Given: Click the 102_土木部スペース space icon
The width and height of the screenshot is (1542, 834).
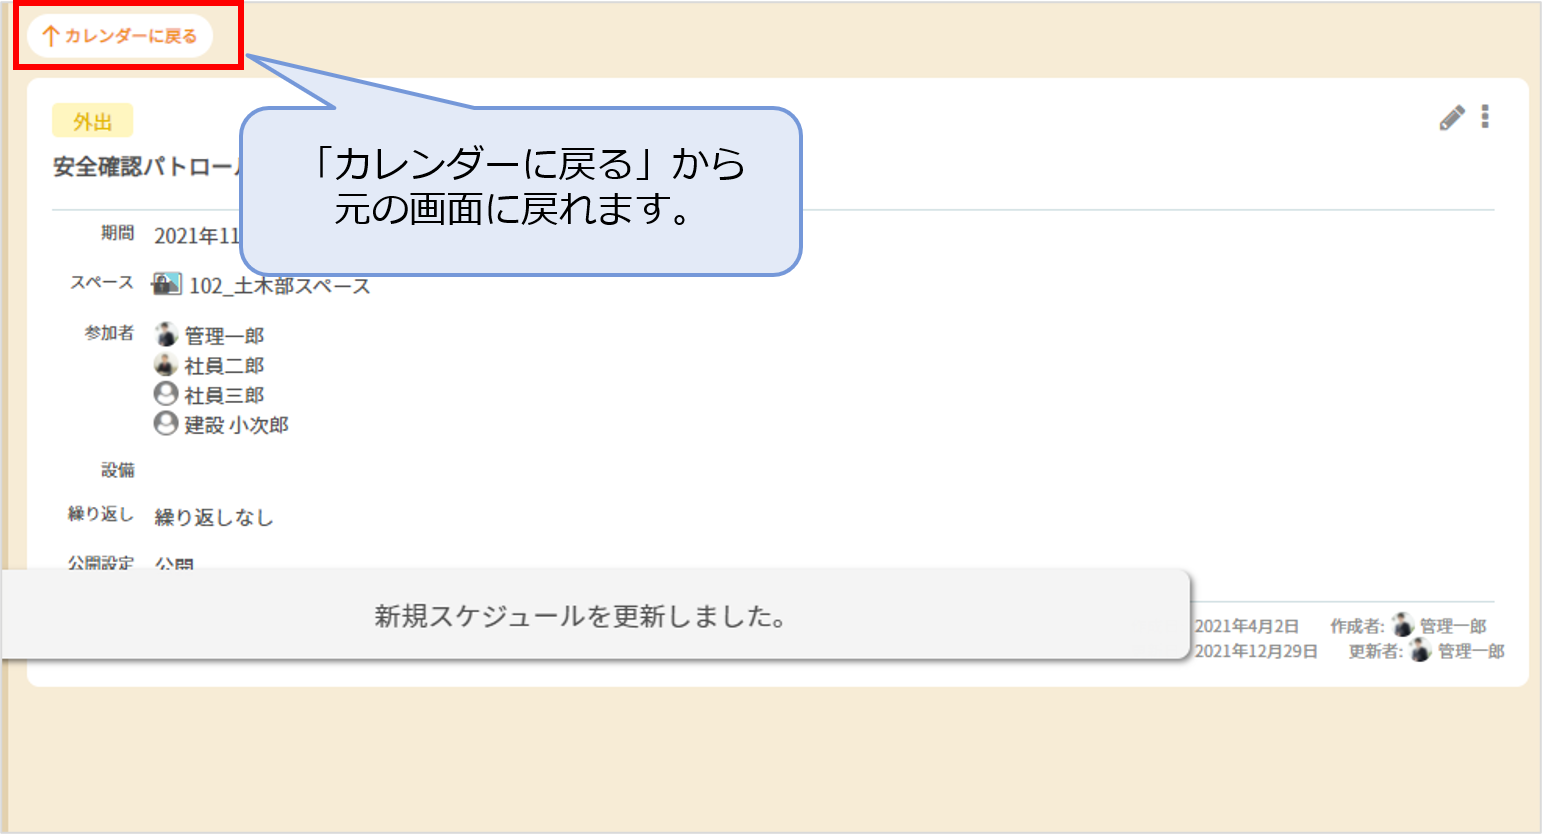Looking at the screenshot, I should click(166, 284).
